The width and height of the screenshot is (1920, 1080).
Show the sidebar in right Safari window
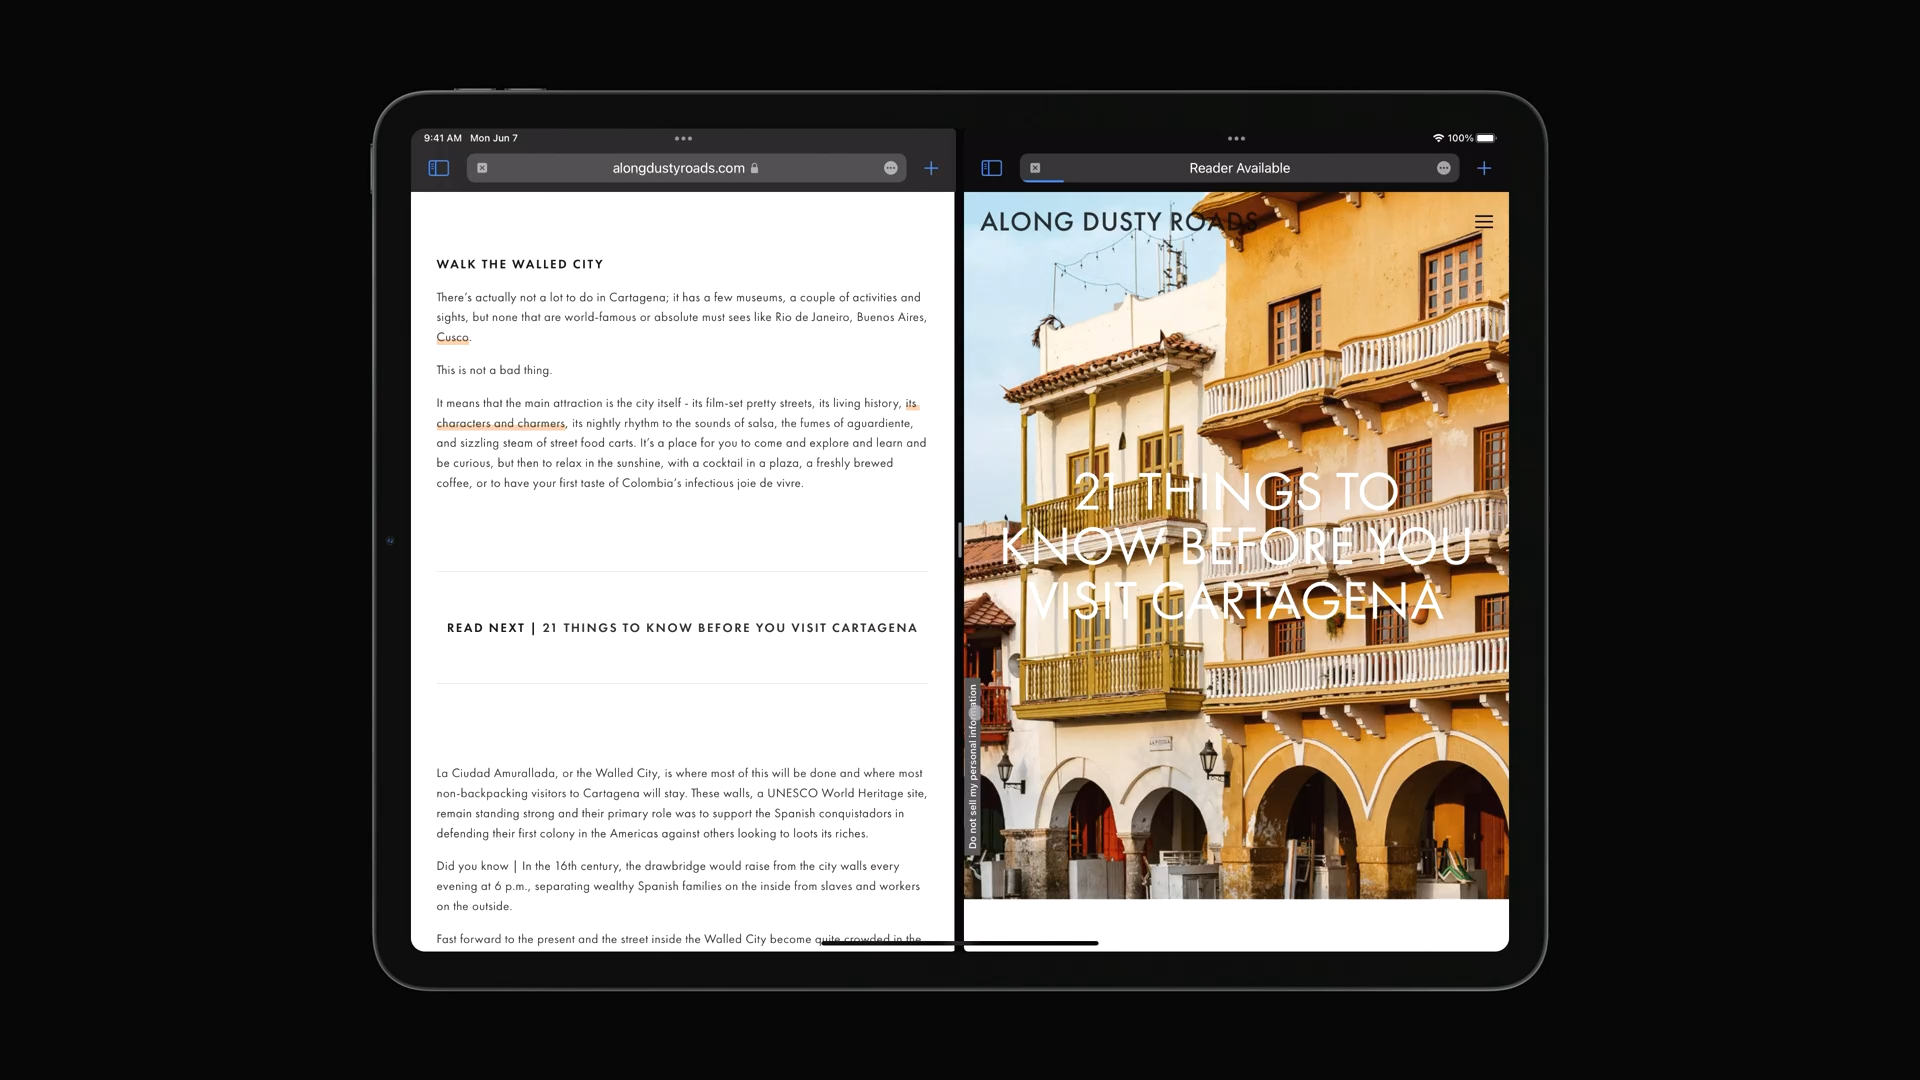pos(991,168)
